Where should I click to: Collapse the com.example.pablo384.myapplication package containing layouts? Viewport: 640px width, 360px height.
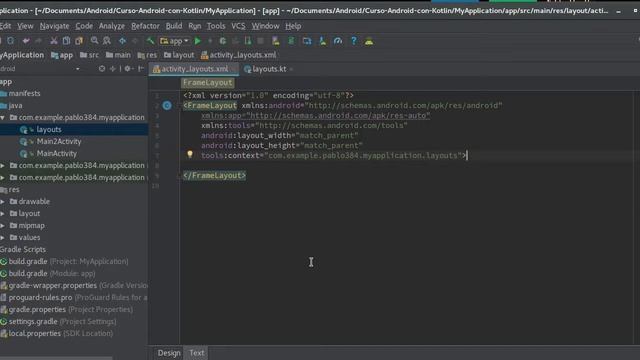3,118
